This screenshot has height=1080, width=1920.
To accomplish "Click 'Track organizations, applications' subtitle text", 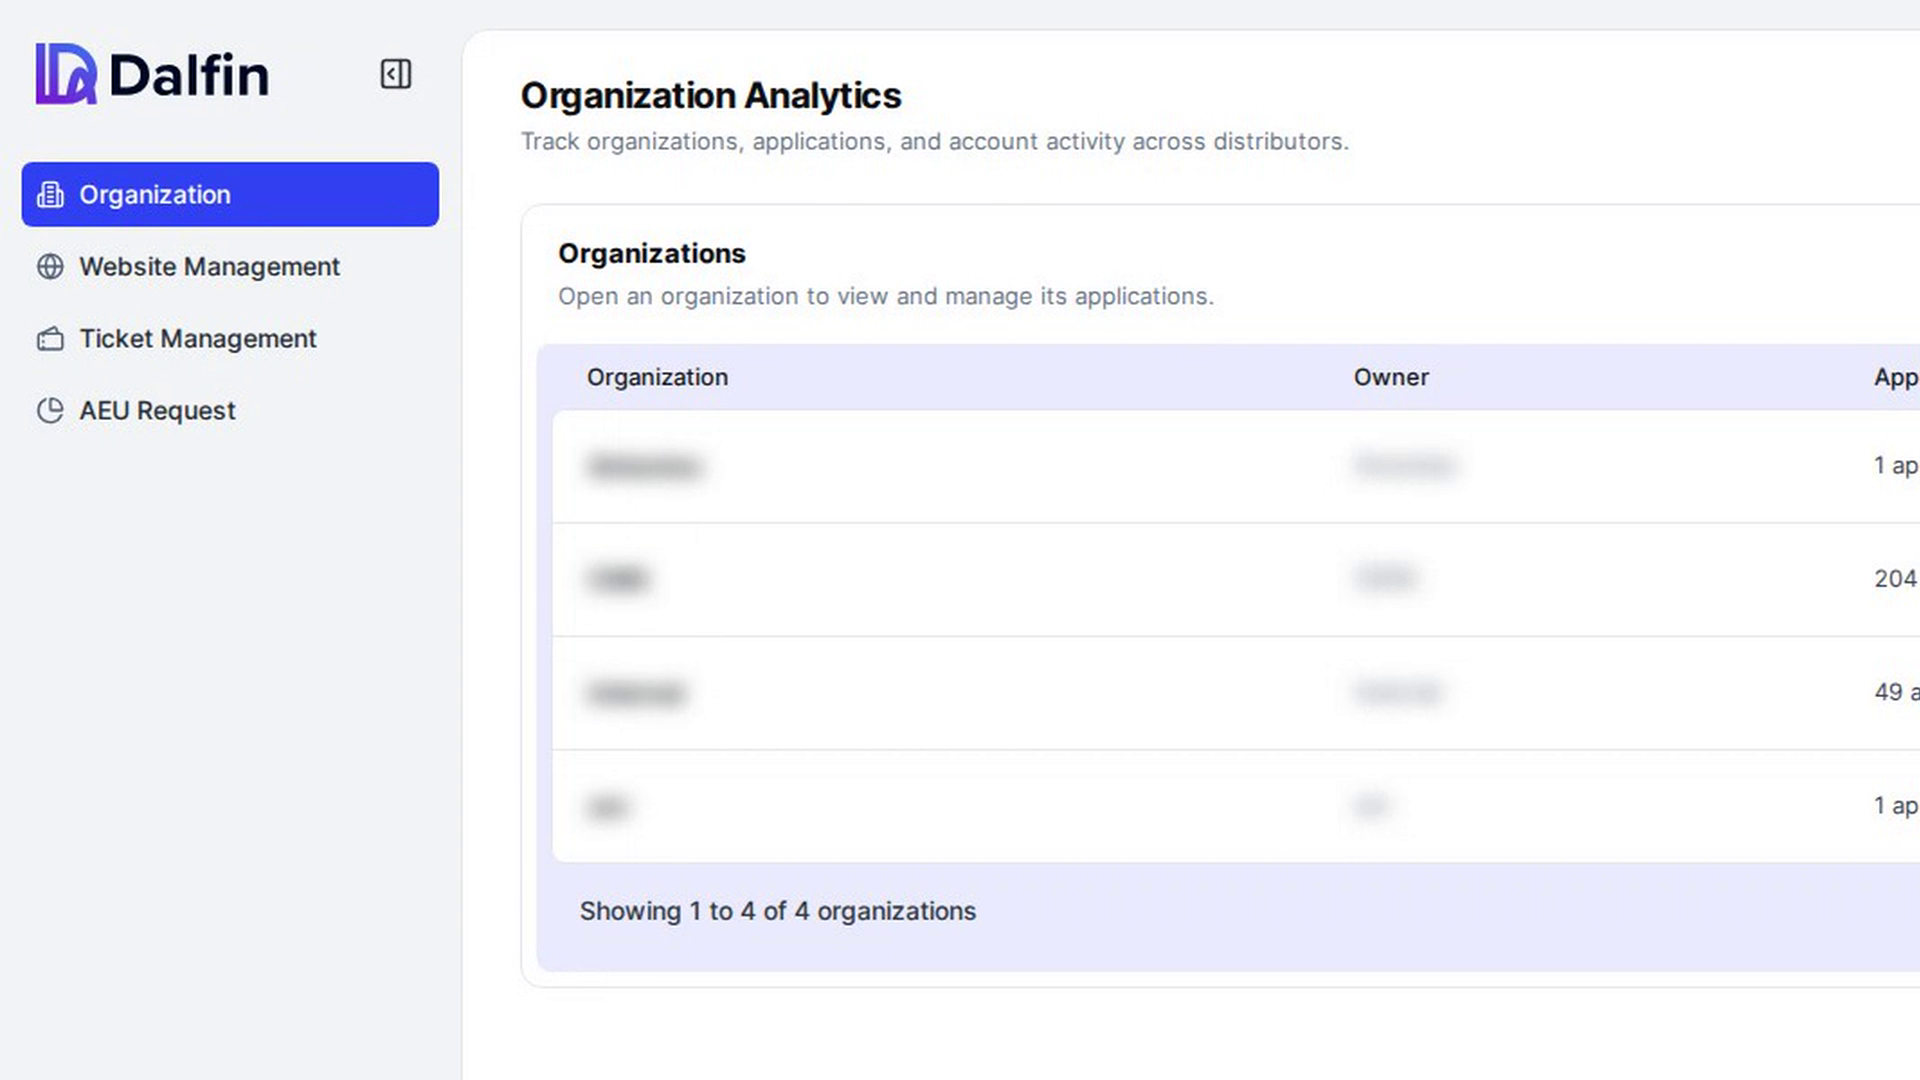I will (x=935, y=142).
